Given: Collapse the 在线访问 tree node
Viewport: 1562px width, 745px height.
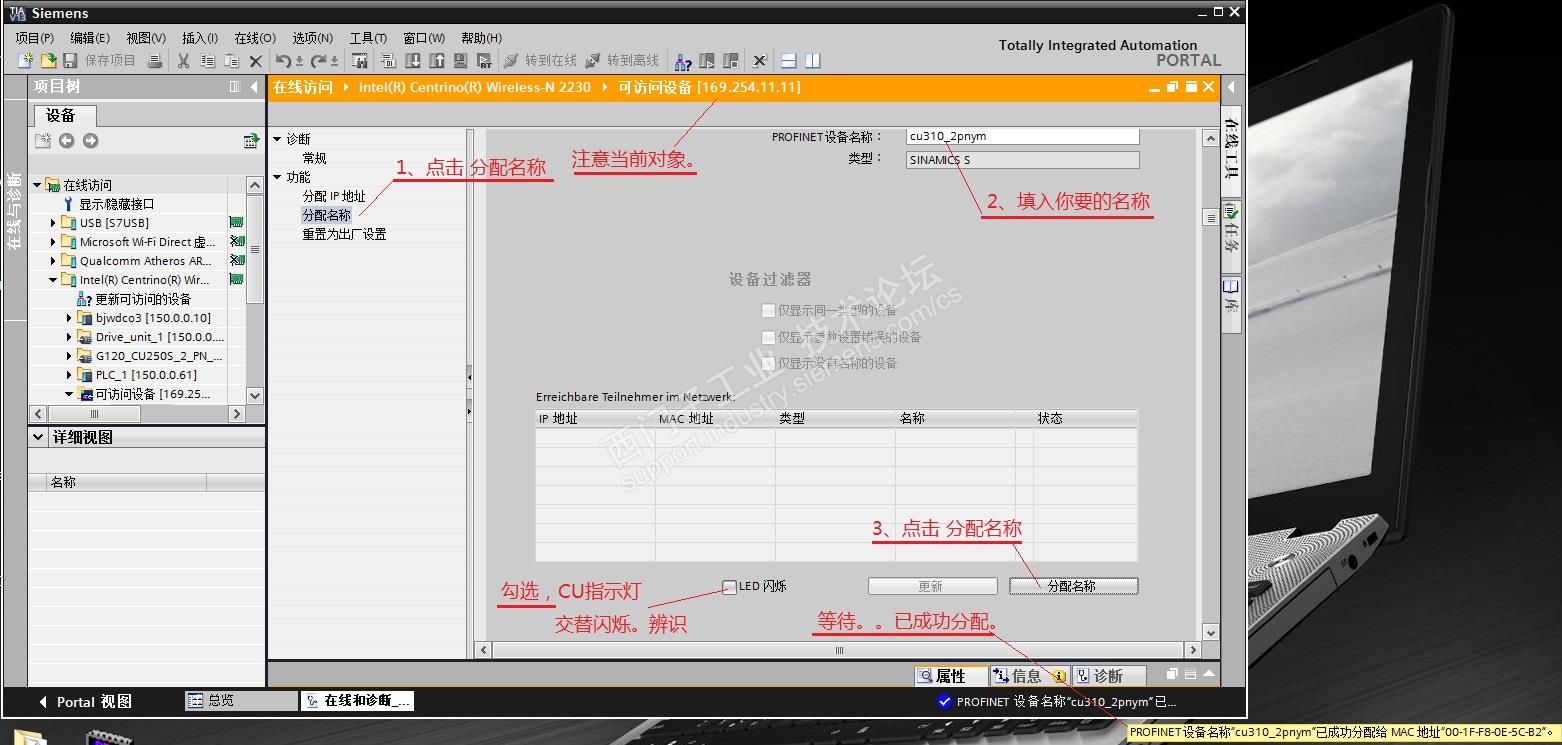Looking at the screenshot, I should [x=37, y=185].
